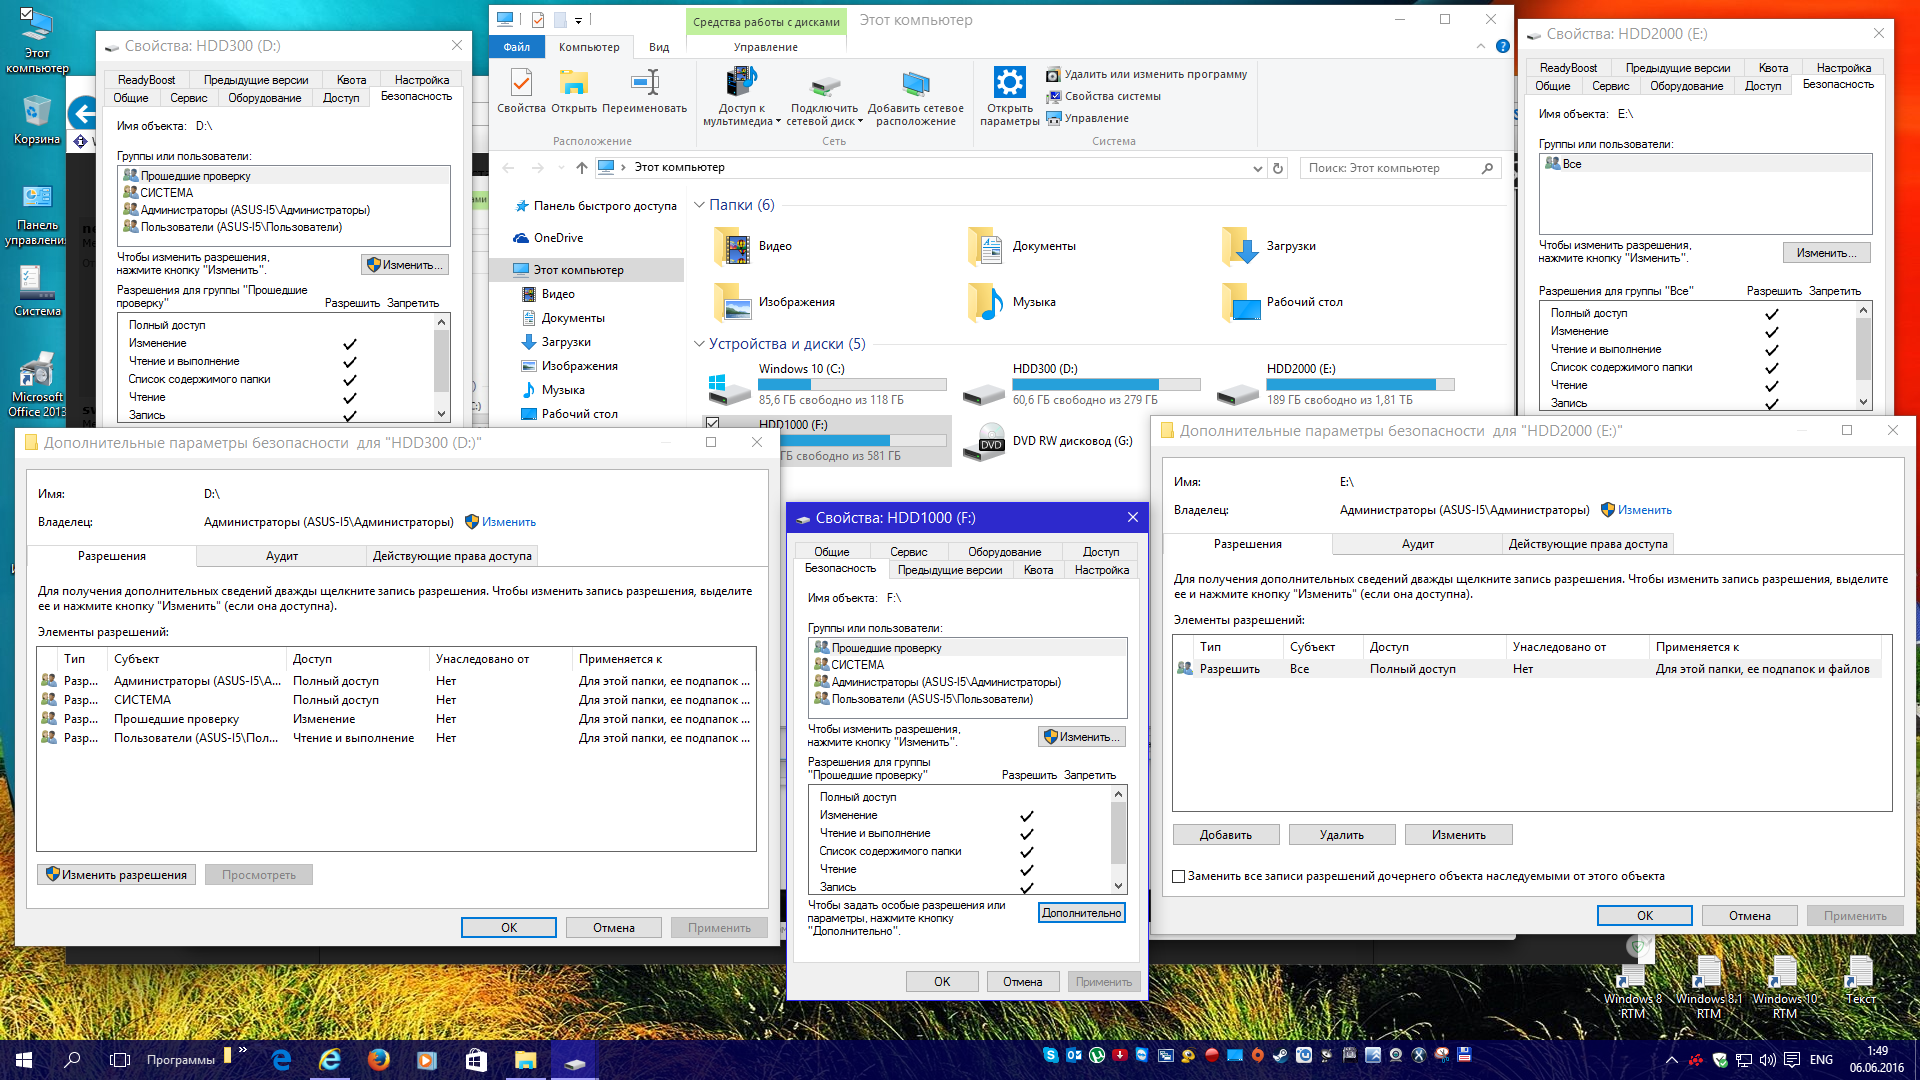Collapse the Explorer ribbon chevron
Screen dimensions: 1920x1080
[1480, 46]
